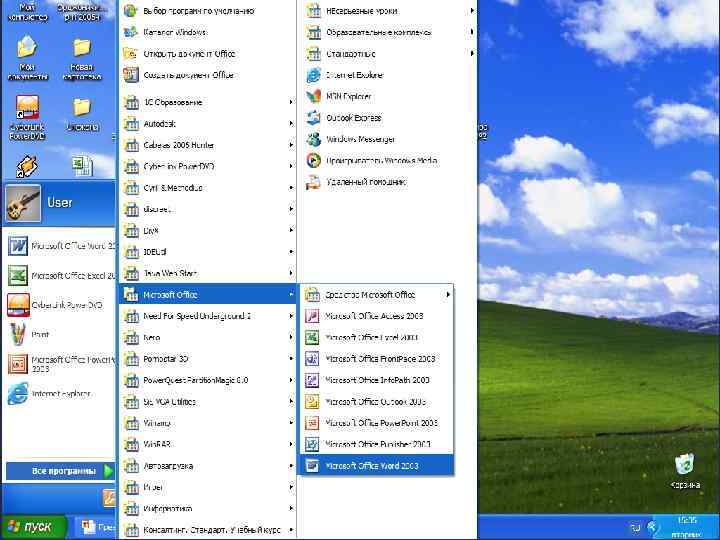This screenshot has width=720, height=540.
Task: Open Microsoft Office InfoPath 2003
Action: coord(376,380)
